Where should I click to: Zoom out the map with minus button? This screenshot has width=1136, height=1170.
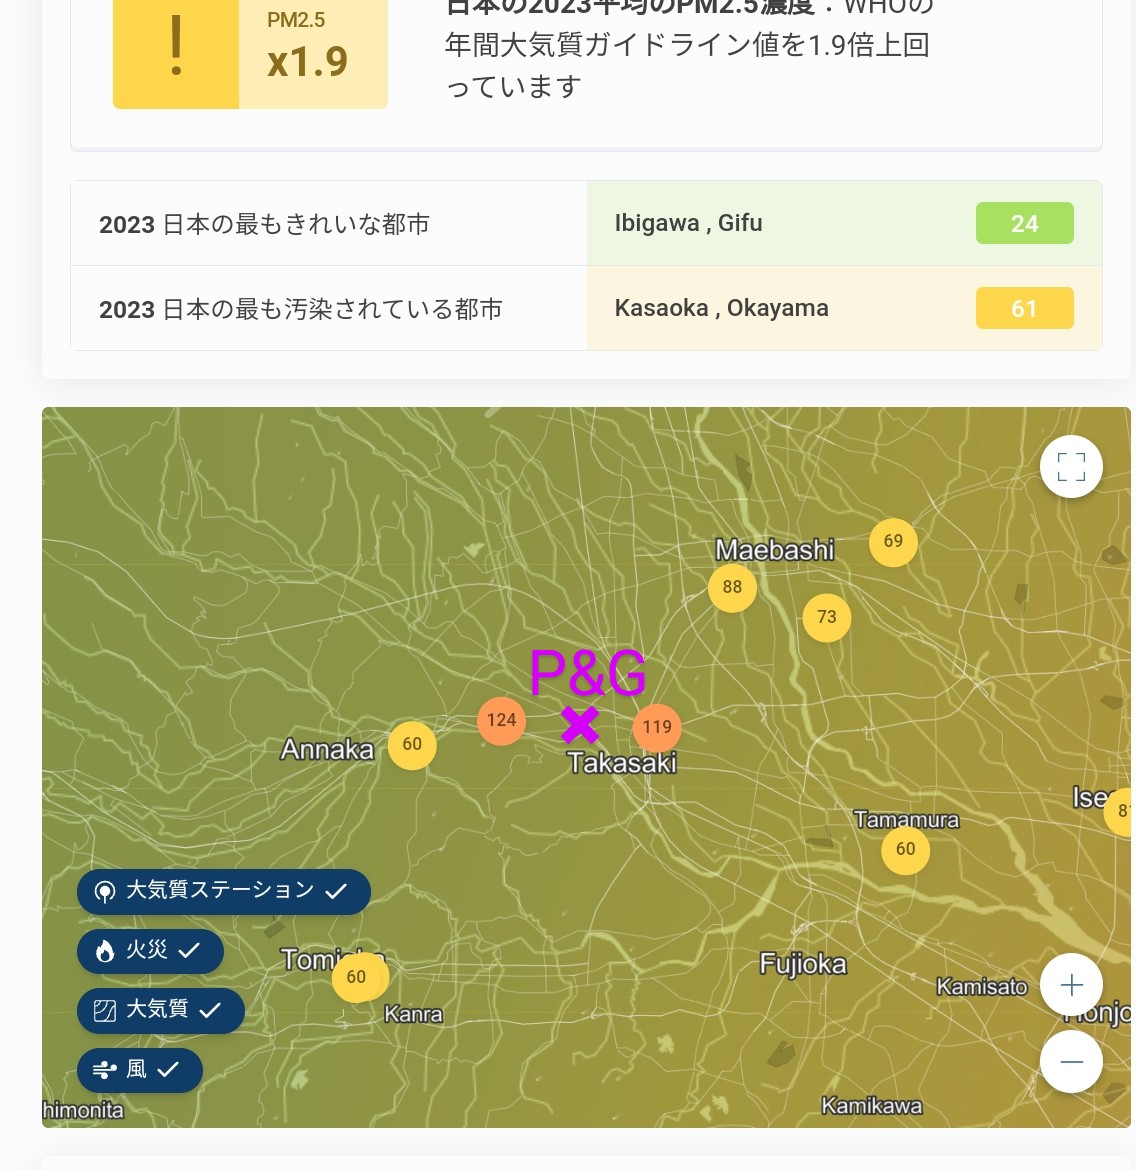point(1071,1062)
